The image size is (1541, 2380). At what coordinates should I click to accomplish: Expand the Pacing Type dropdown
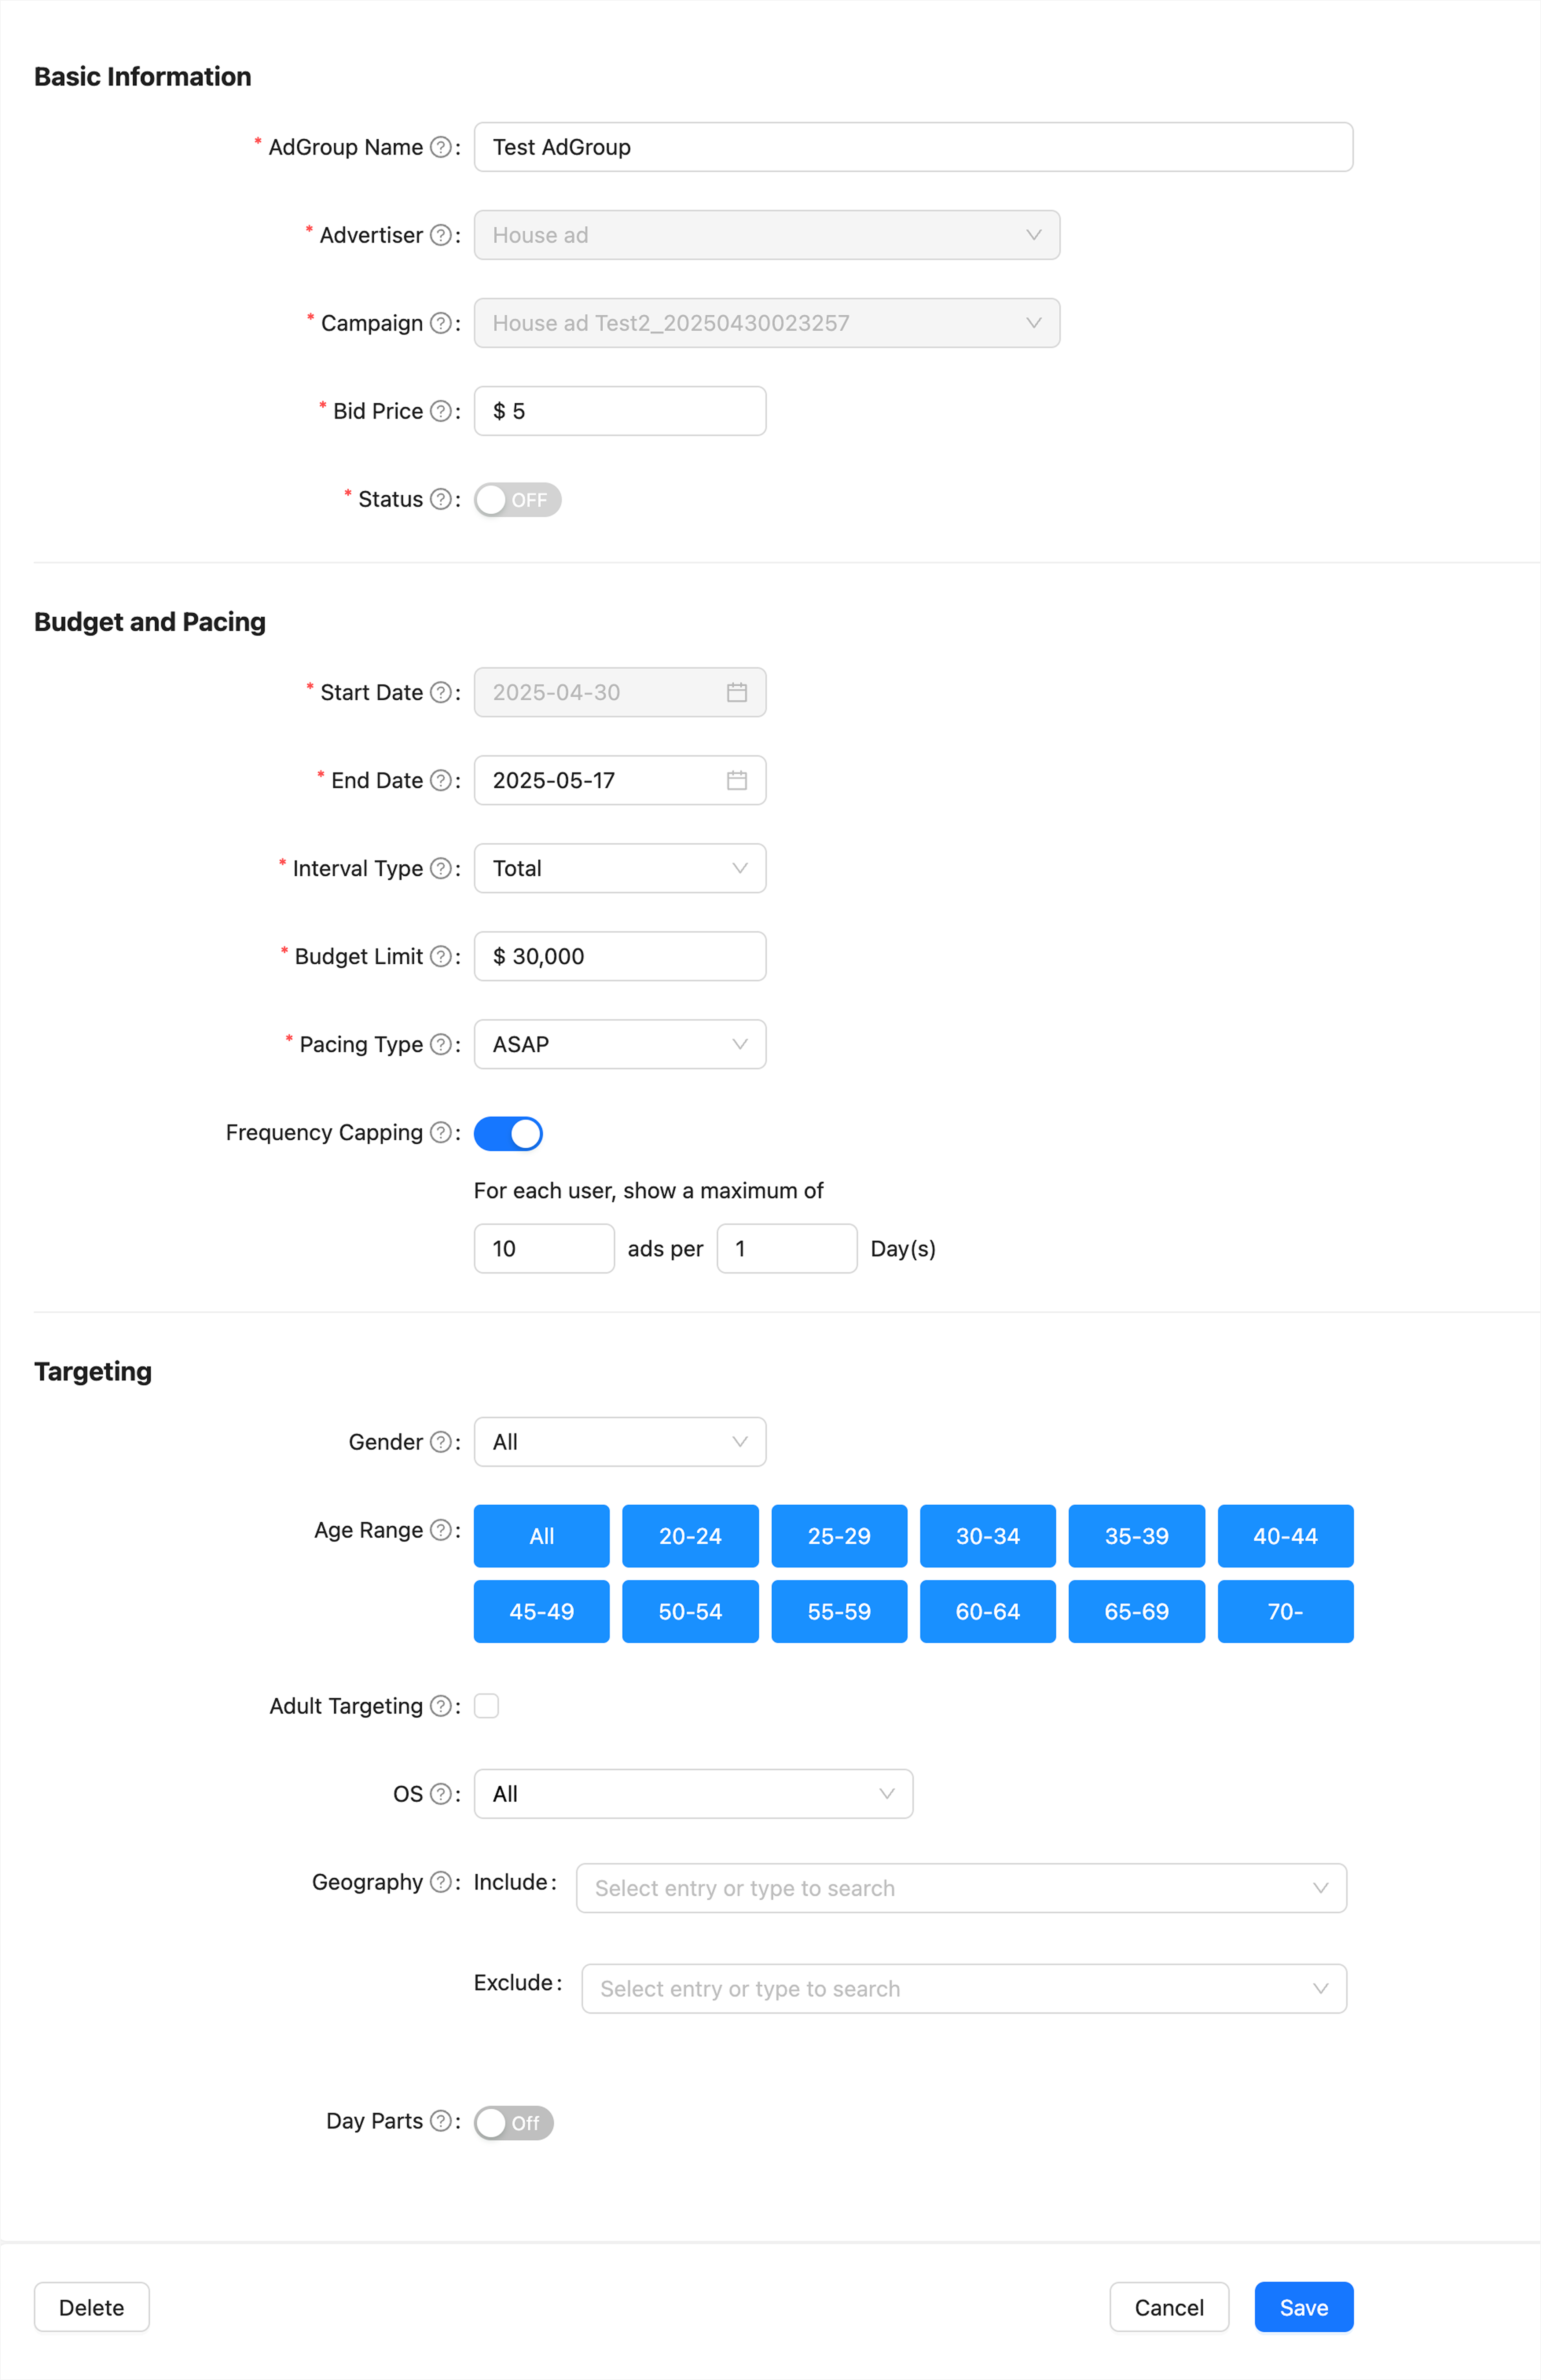coord(620,1044)
